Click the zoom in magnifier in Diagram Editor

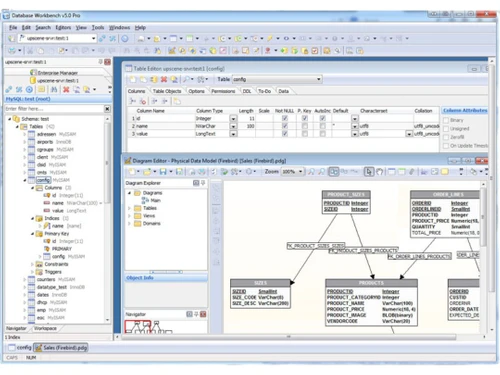(x=311, y=172)
